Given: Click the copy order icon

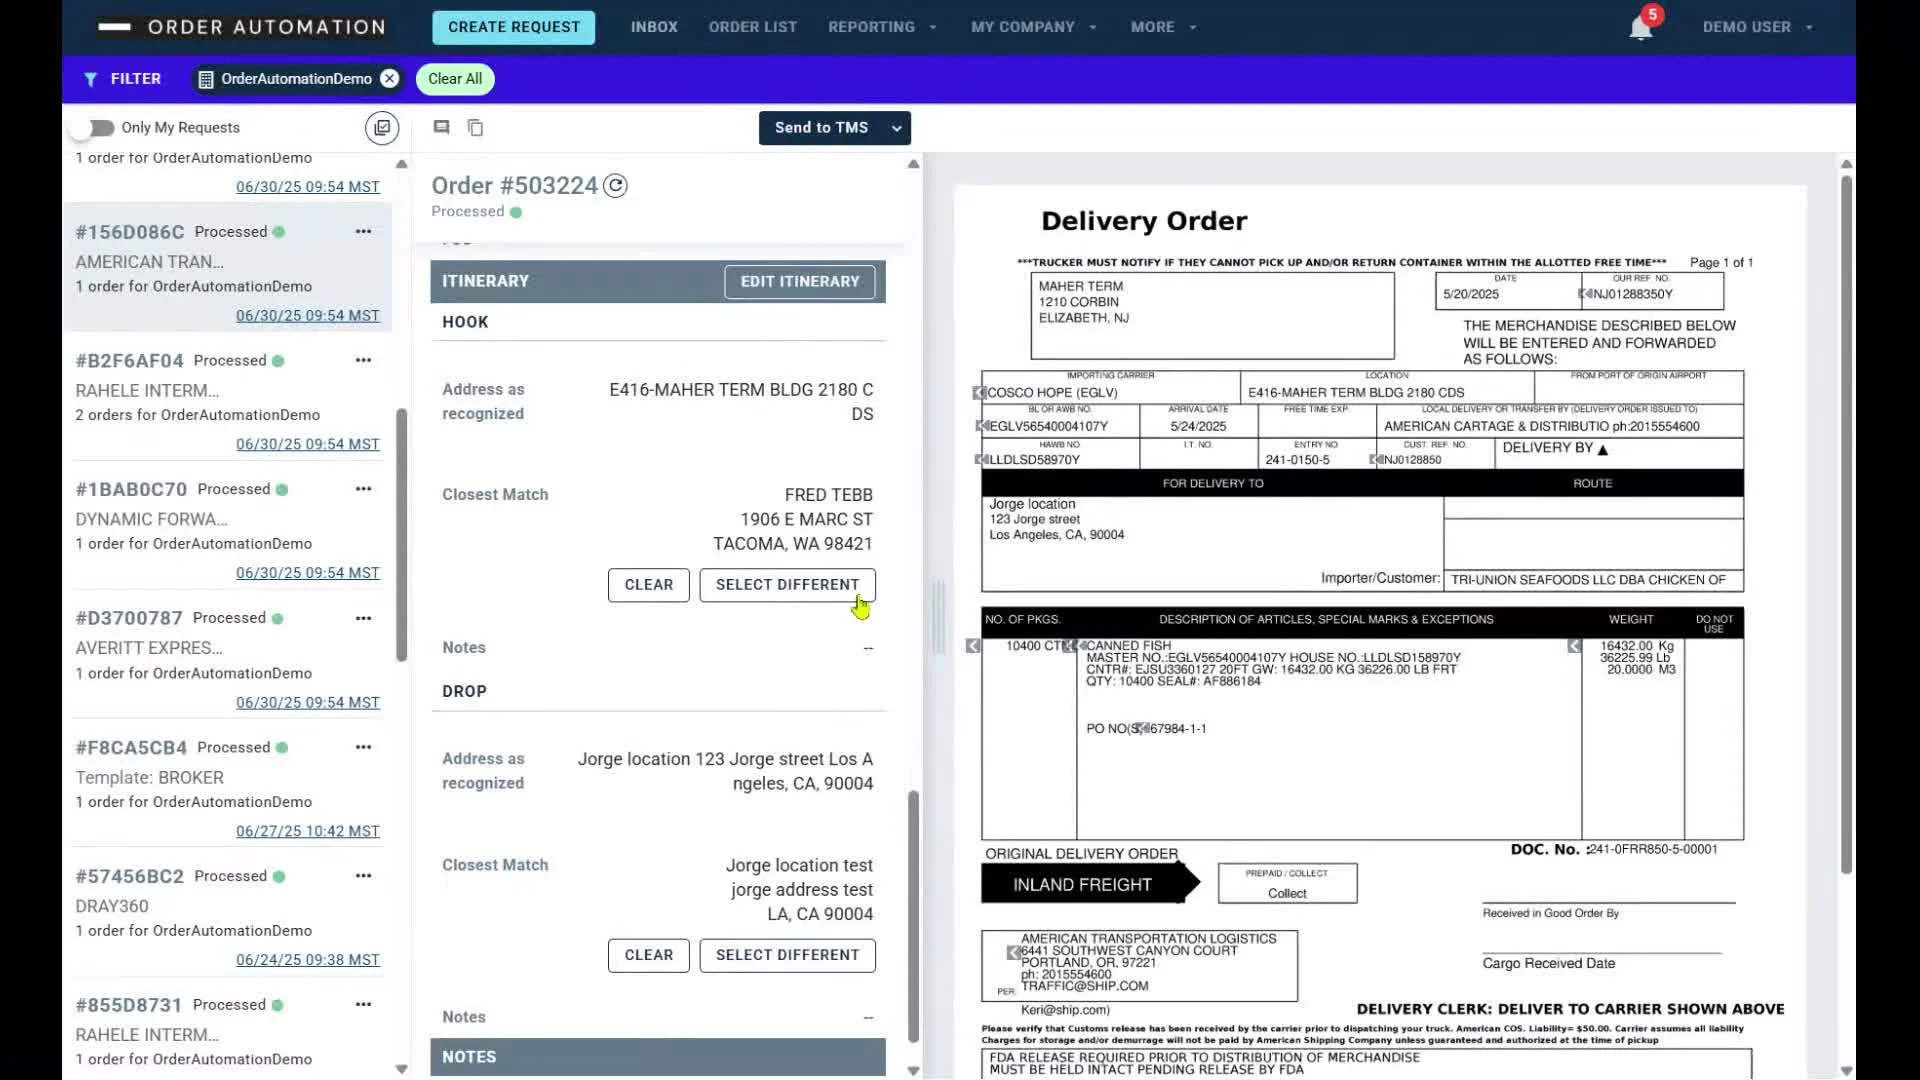Looking at the screenshot, I should (x=476, y=128).
